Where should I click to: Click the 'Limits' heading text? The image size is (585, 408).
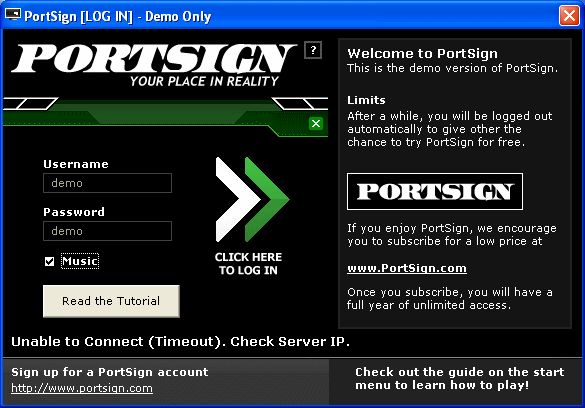(366, 100)
